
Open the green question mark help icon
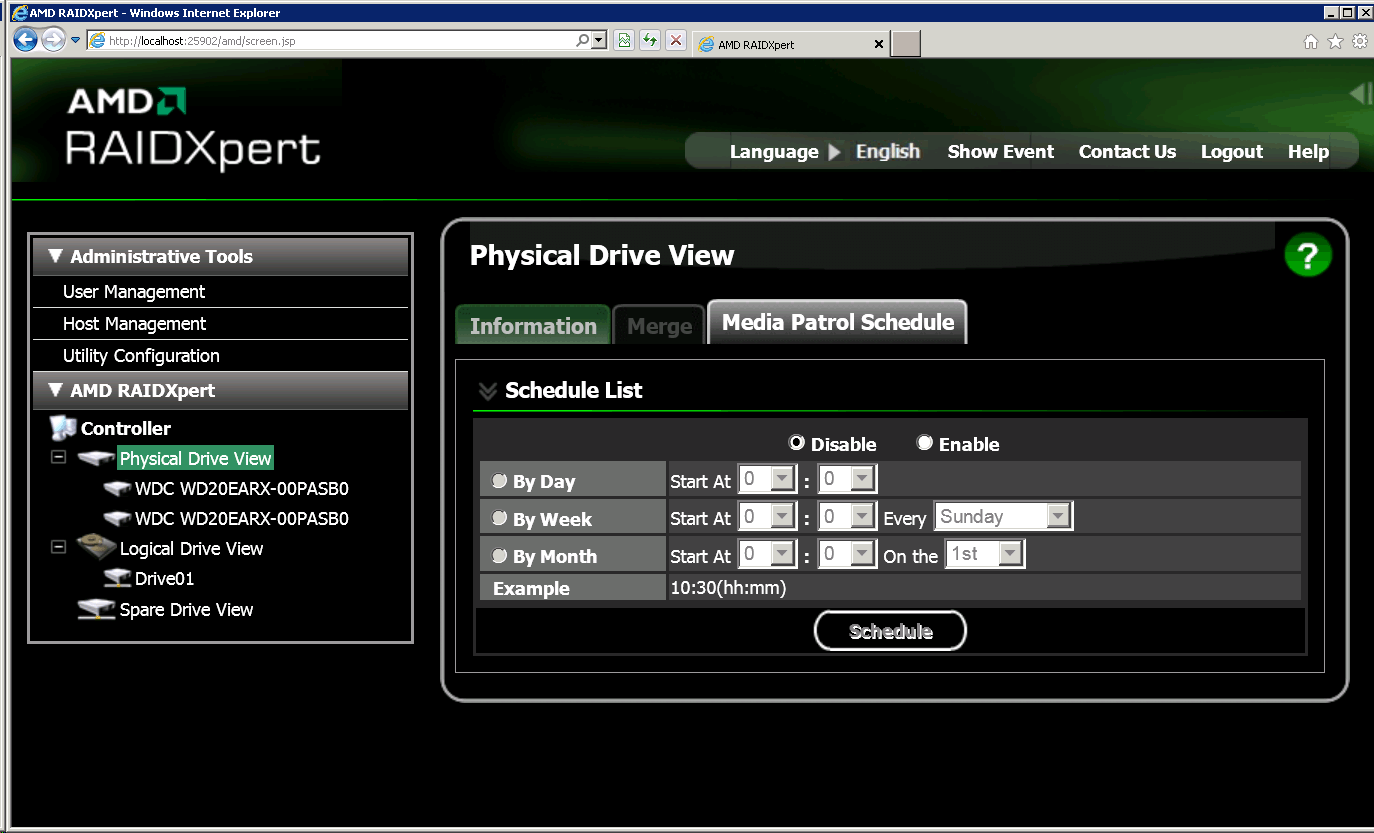[1307, 256]
